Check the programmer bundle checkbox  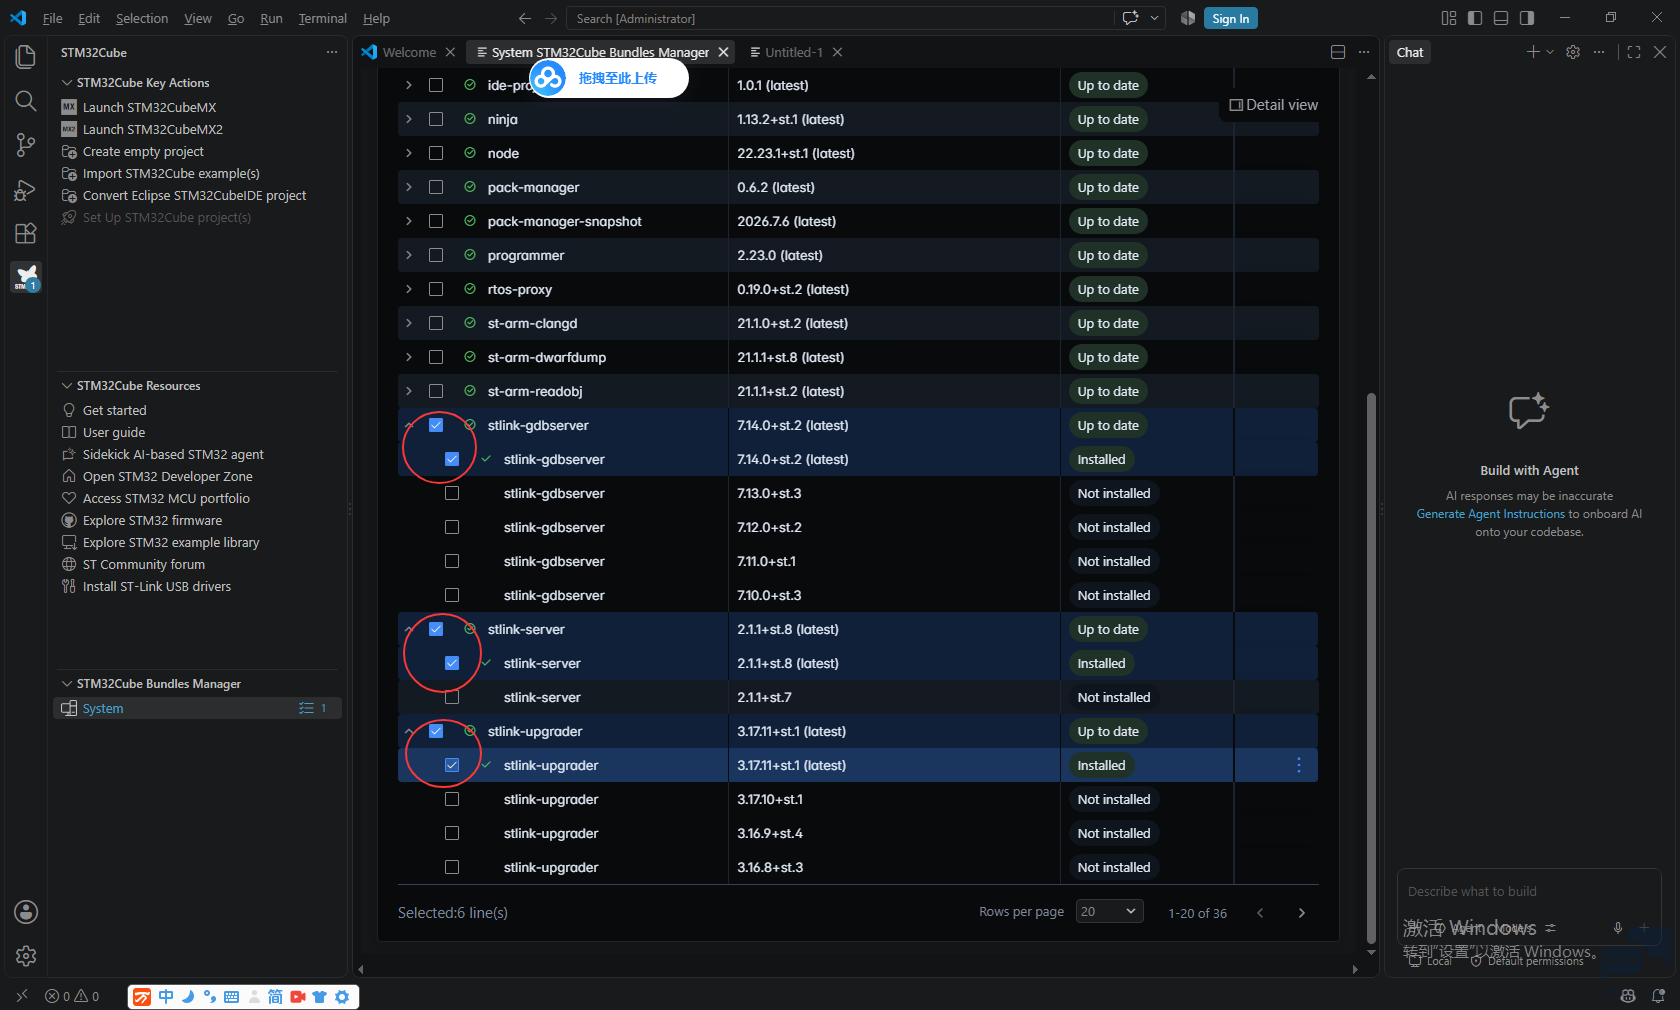coord(436,255)
